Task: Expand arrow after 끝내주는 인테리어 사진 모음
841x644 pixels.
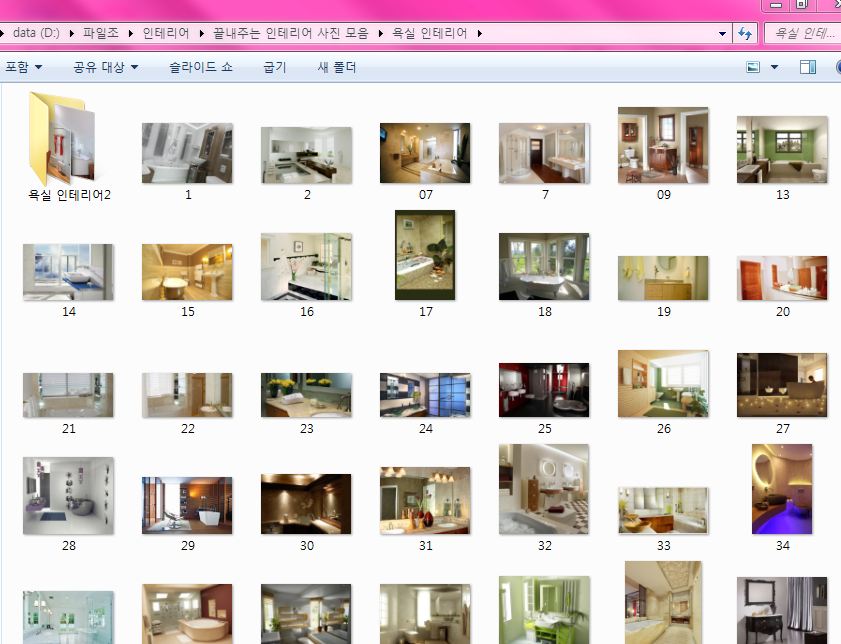Action: click(x=381, y=33)
